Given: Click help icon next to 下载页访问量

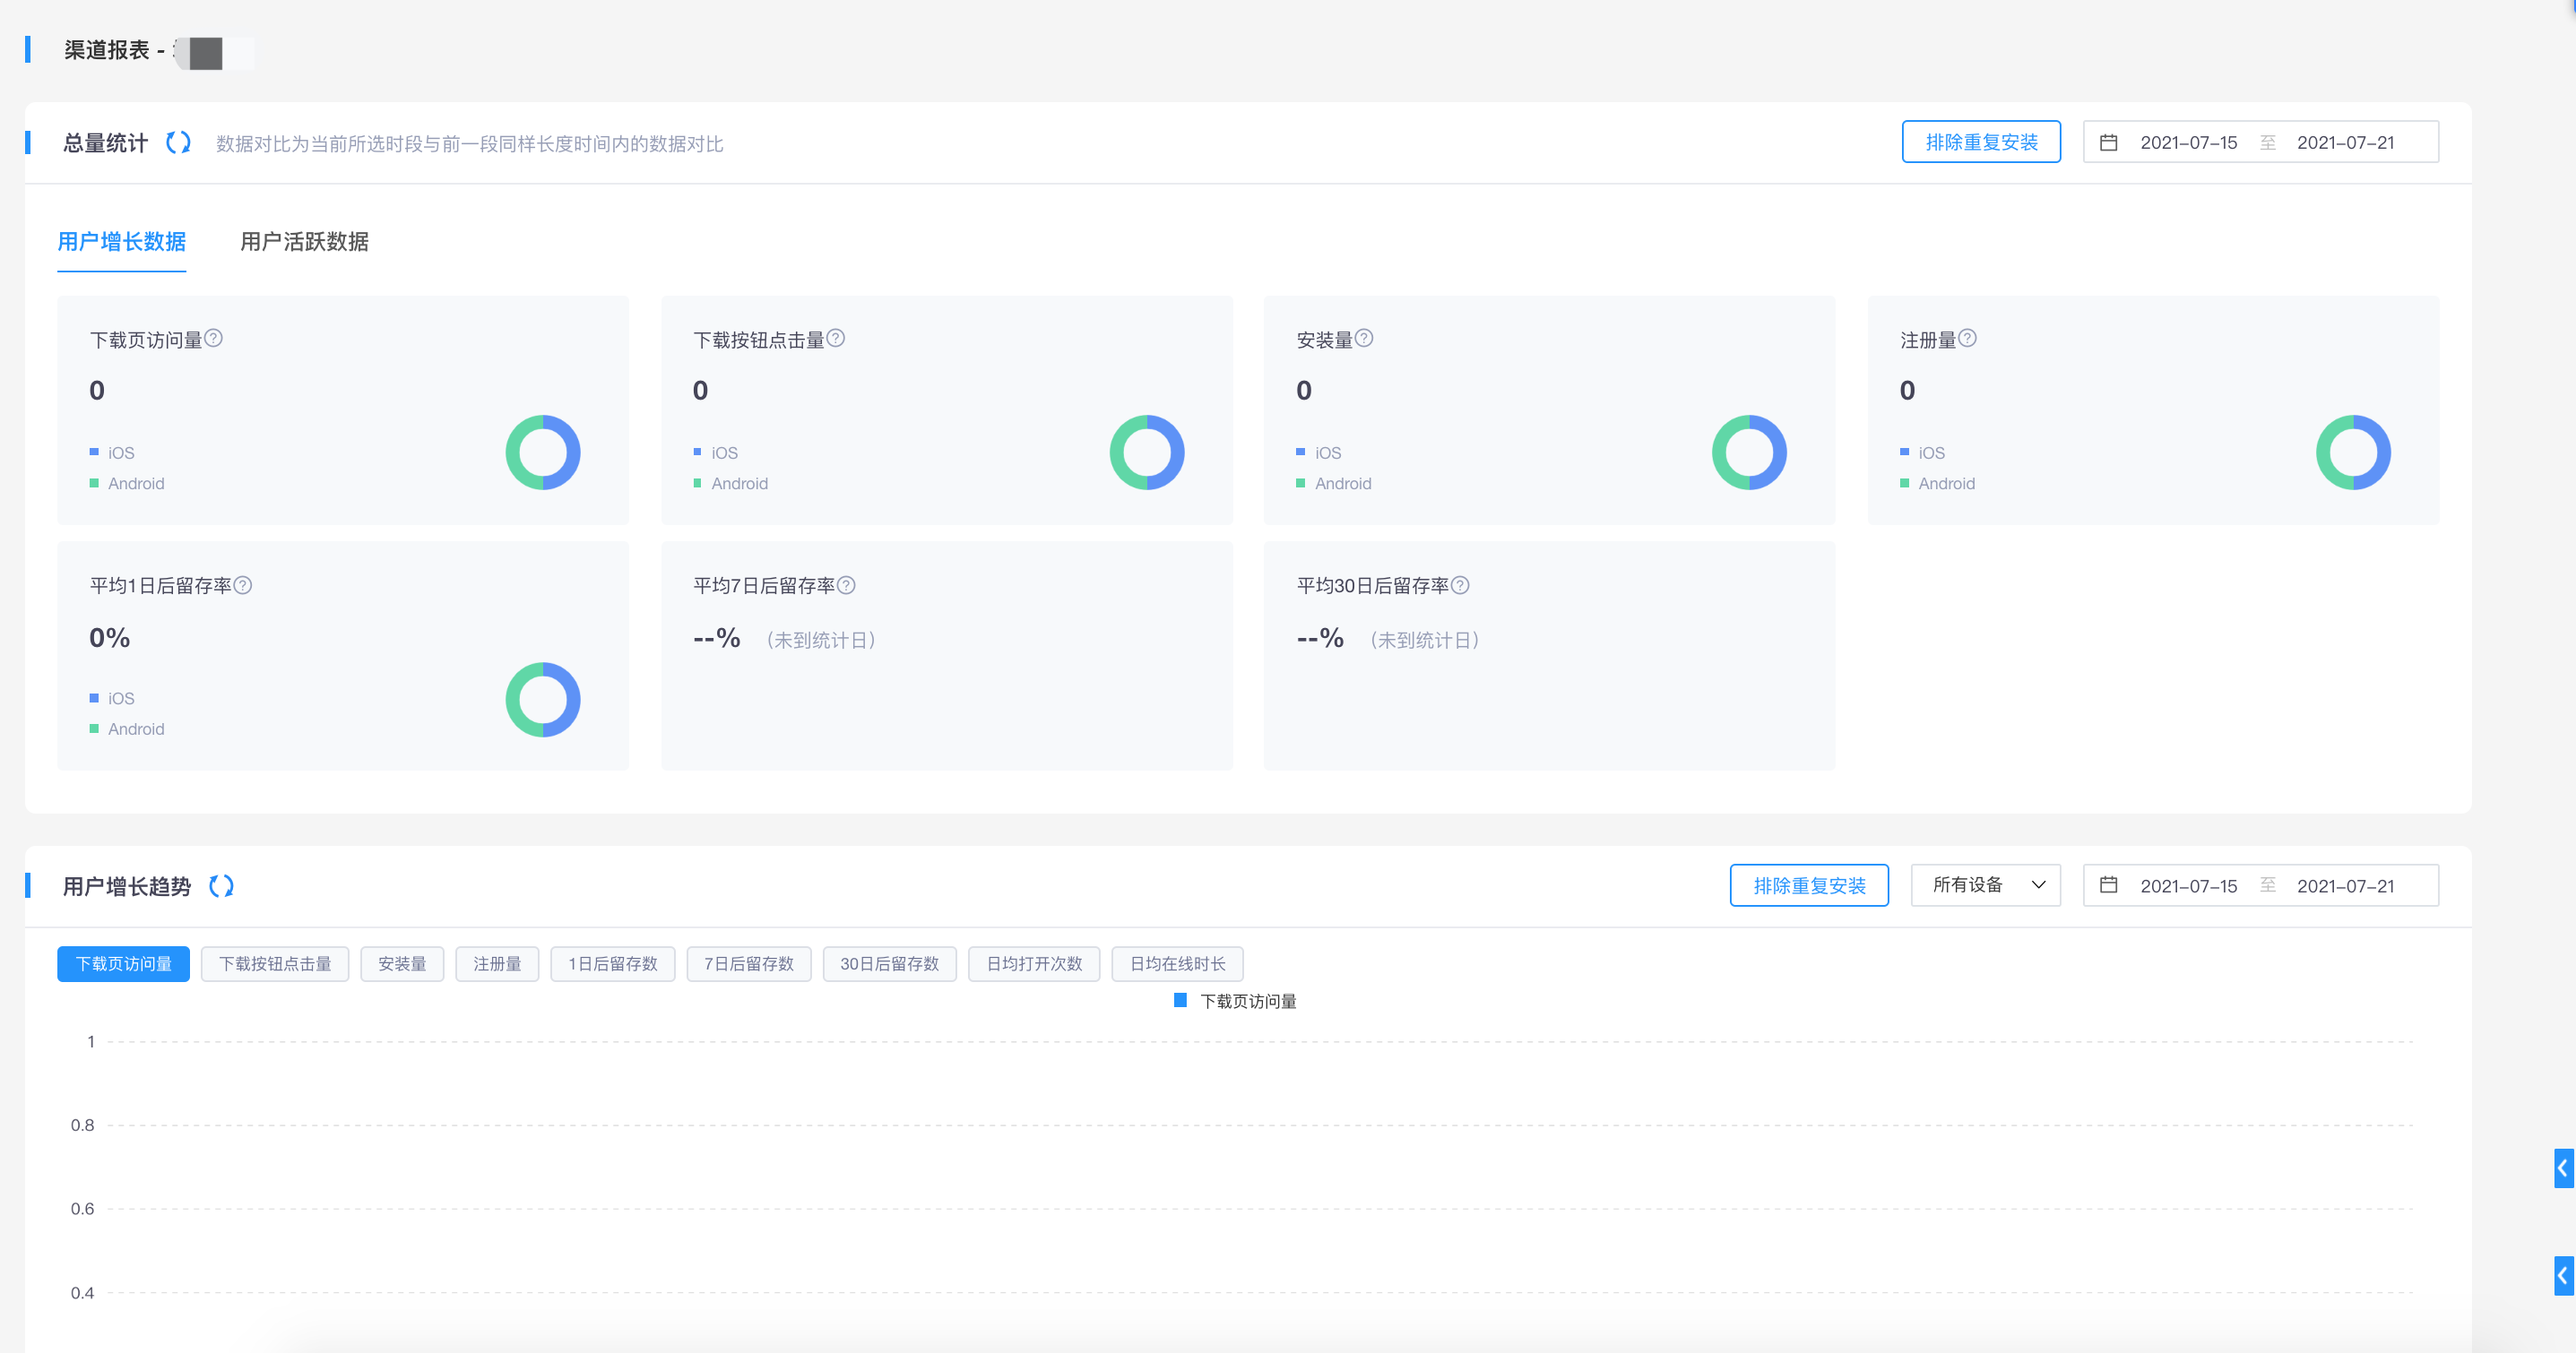Looking at the screenshot, I should coord(214,339).
